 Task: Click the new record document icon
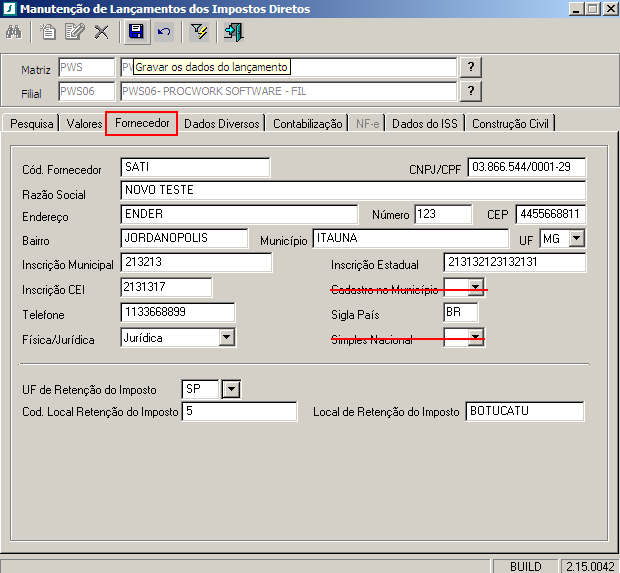(47, 32)
